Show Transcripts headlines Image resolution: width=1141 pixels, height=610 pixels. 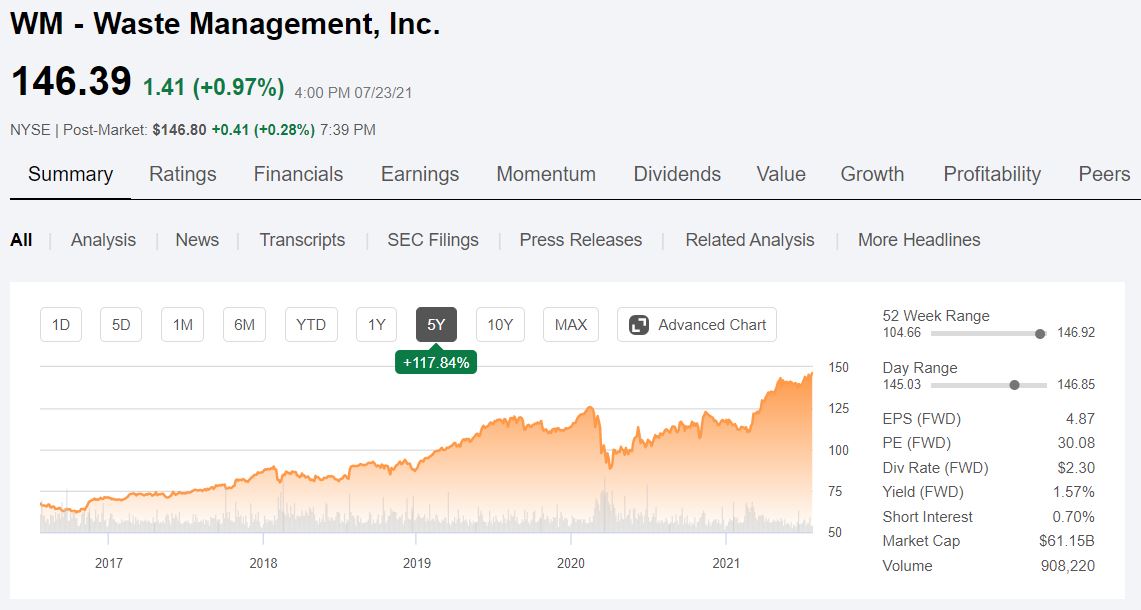point(302,239)
